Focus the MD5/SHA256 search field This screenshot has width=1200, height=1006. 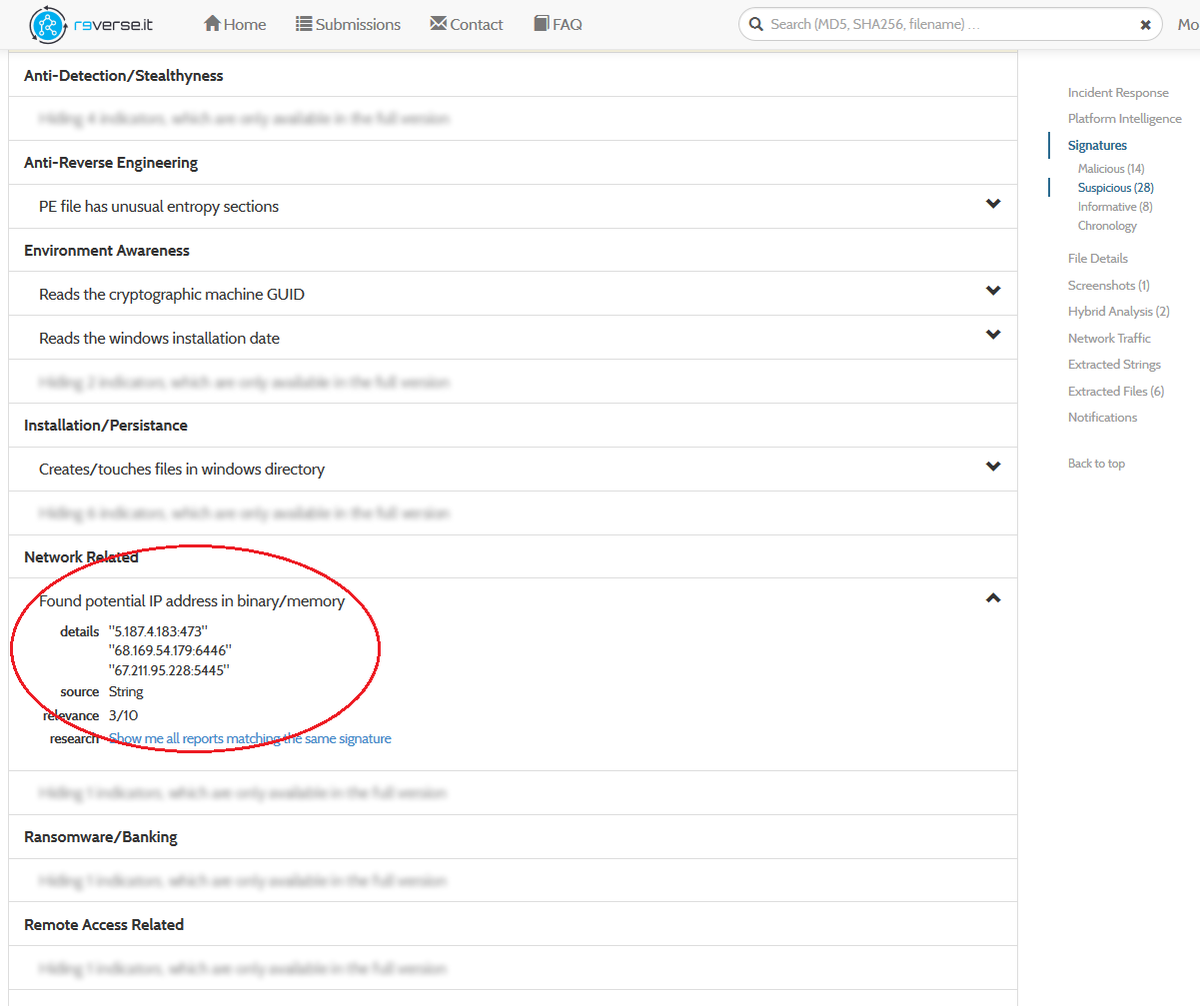[950, 24]
